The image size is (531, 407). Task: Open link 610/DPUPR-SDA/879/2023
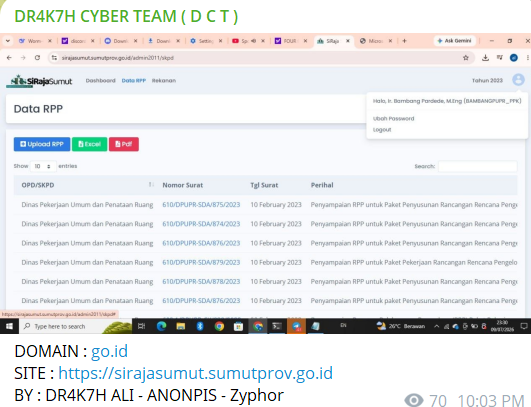[x=201, y=262]
